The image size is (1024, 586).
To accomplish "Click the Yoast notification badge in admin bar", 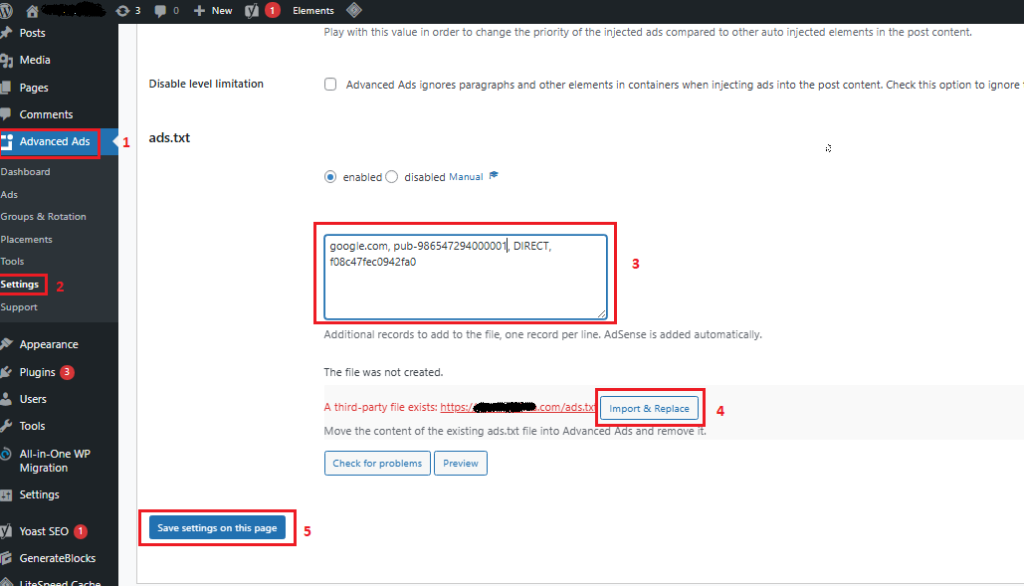I will pyautogui.click(x=272, y=10).
